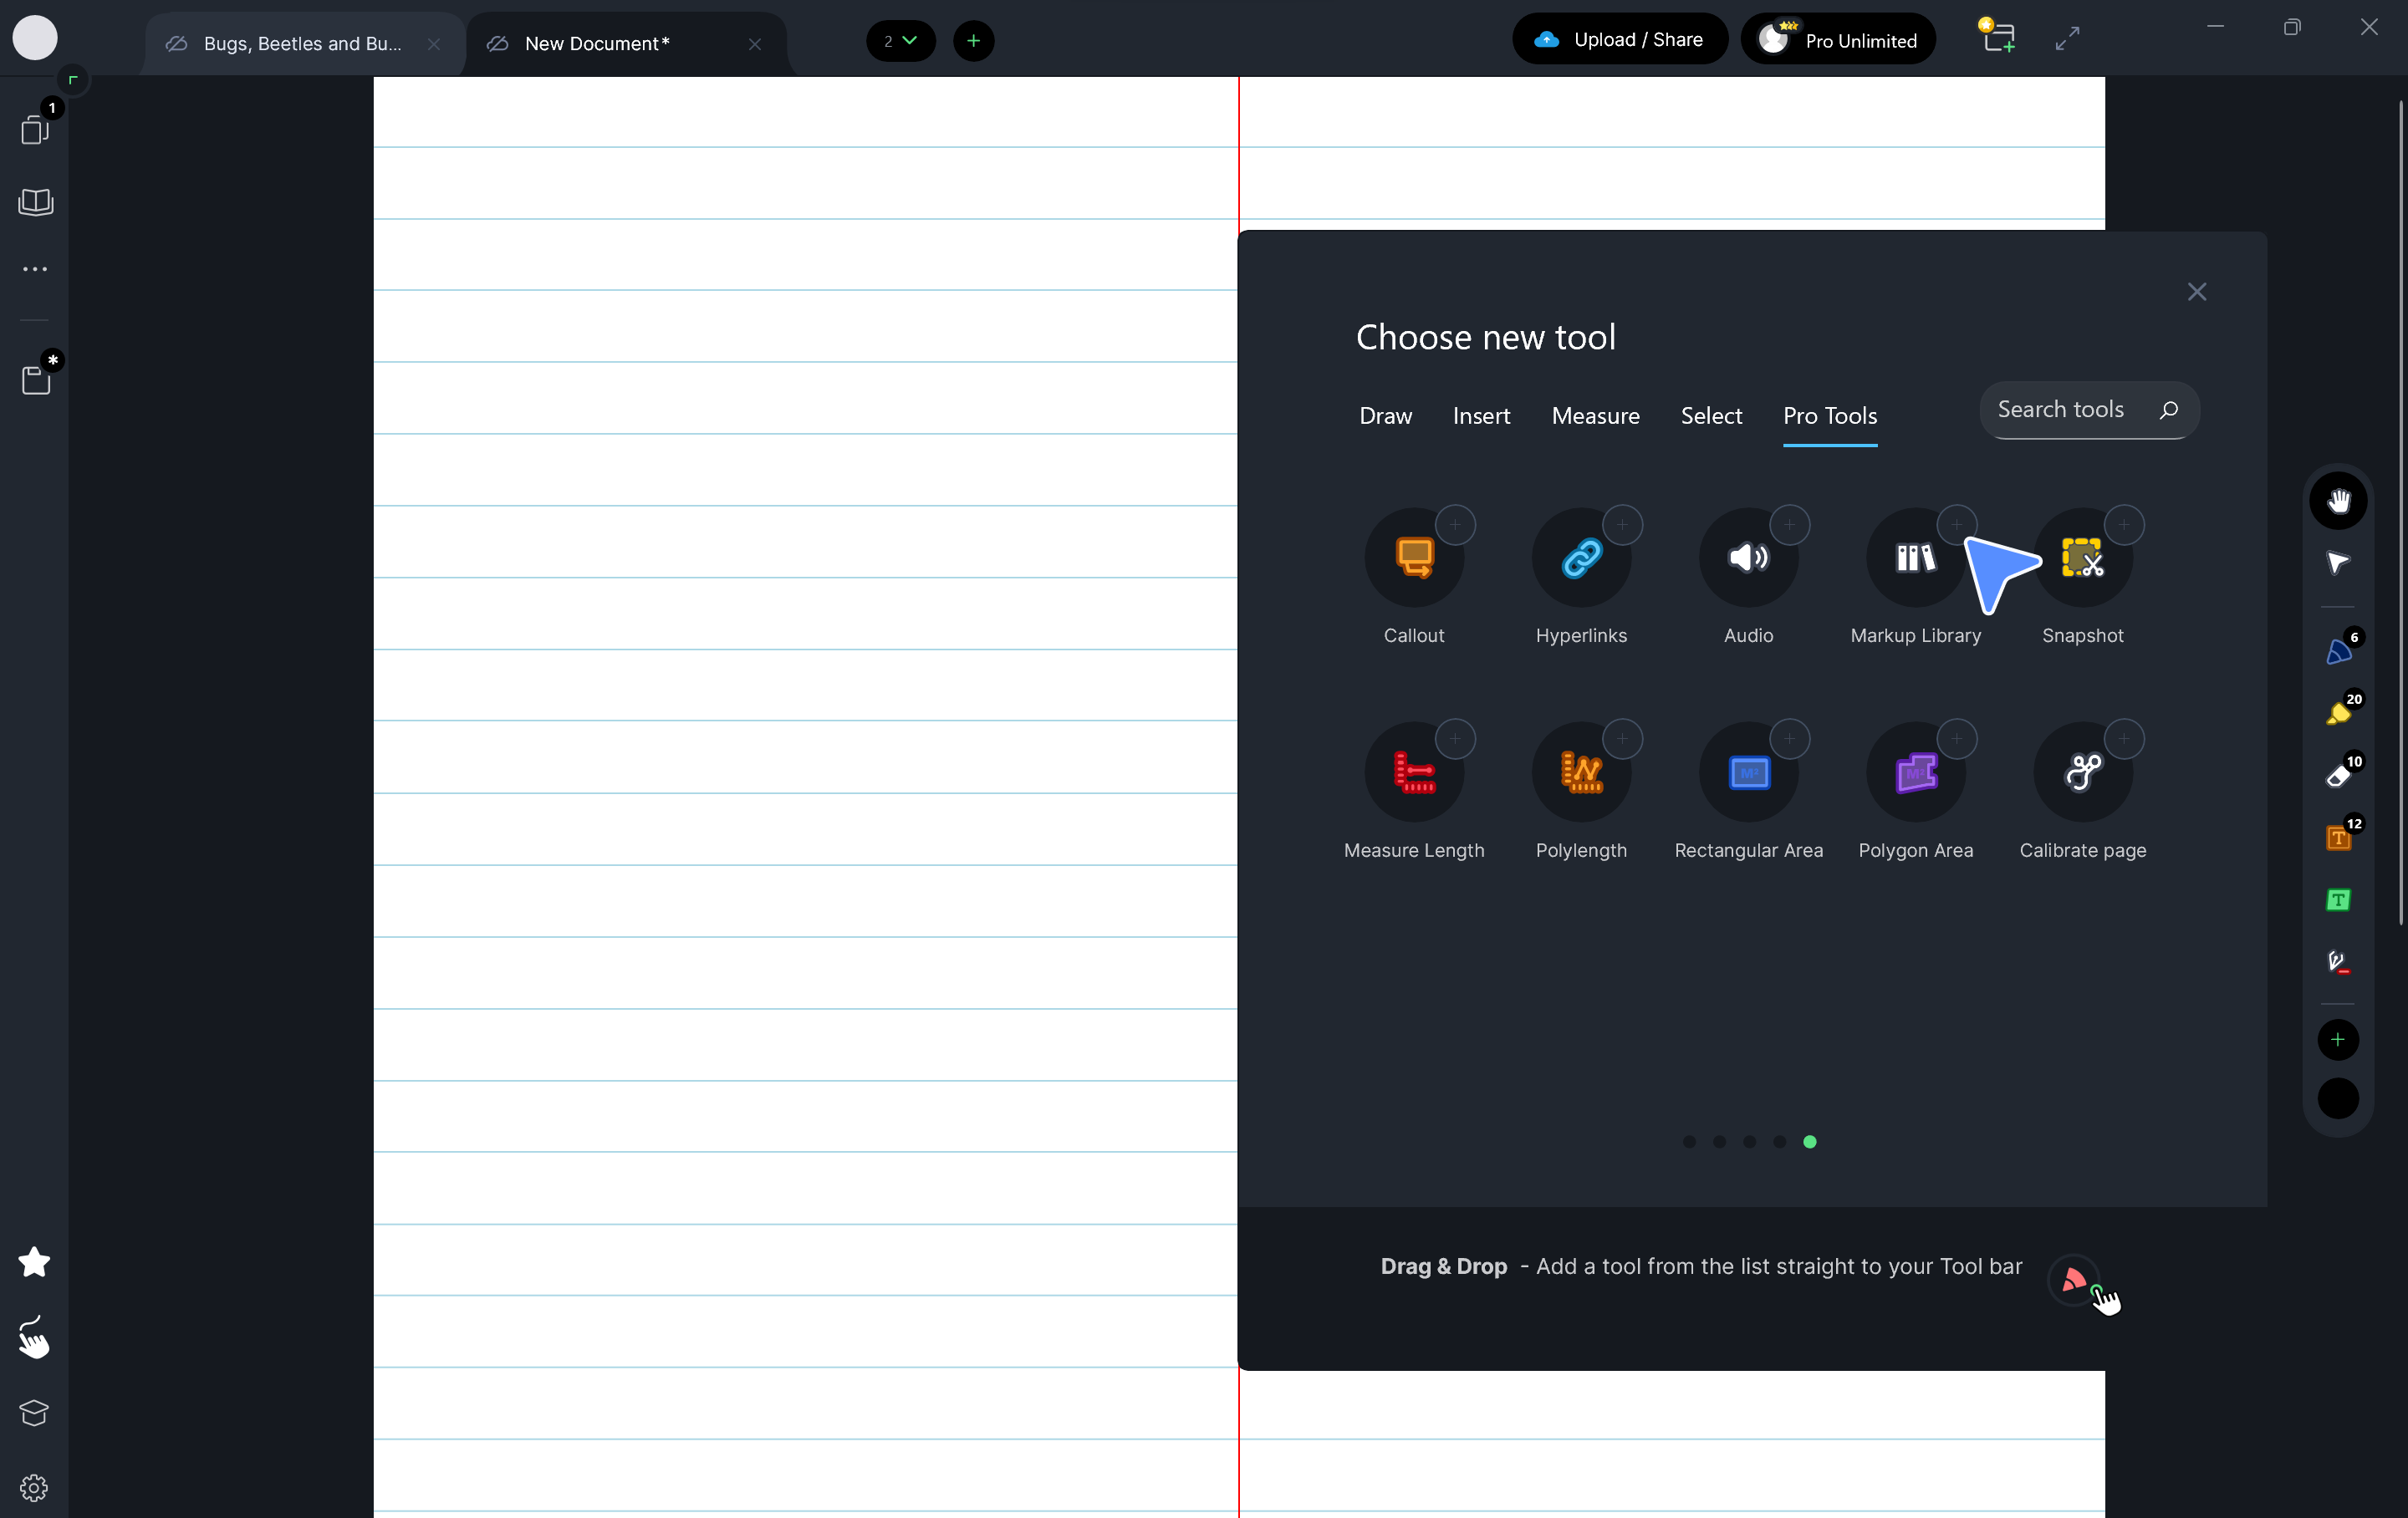Select the Callout tool in the dialog
The width and height of the screenshot is (2408, 1518).
1413,557
